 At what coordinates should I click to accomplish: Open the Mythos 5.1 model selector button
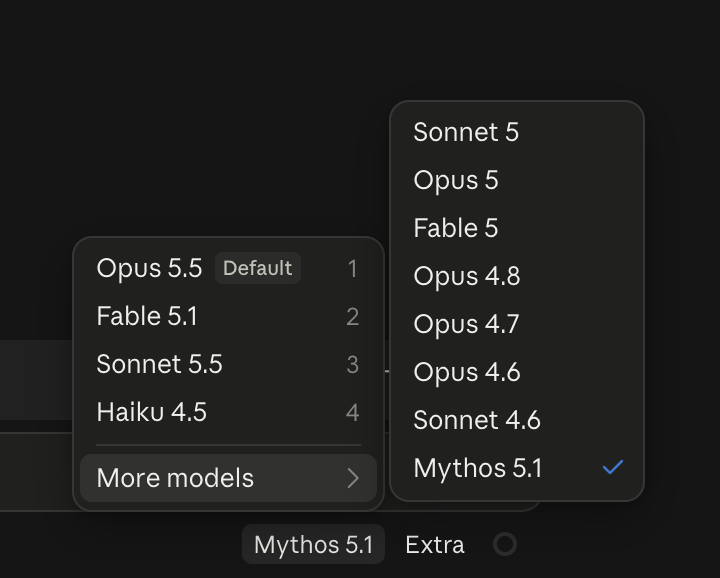pos(313,544)
